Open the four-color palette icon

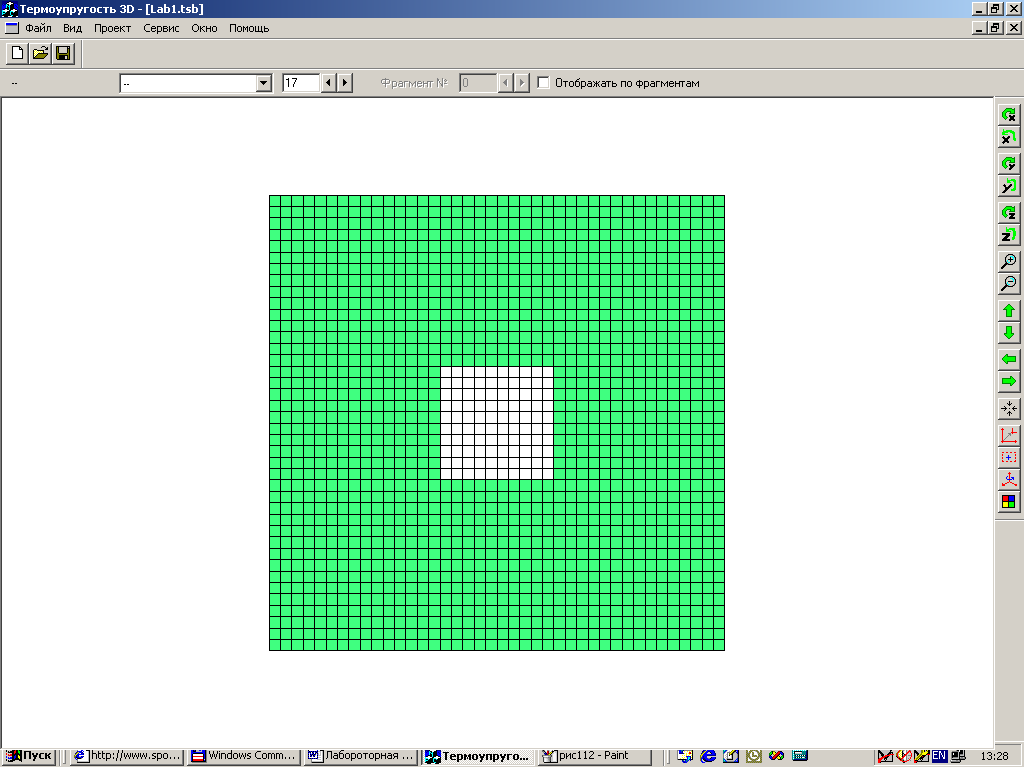[1009, 502]
